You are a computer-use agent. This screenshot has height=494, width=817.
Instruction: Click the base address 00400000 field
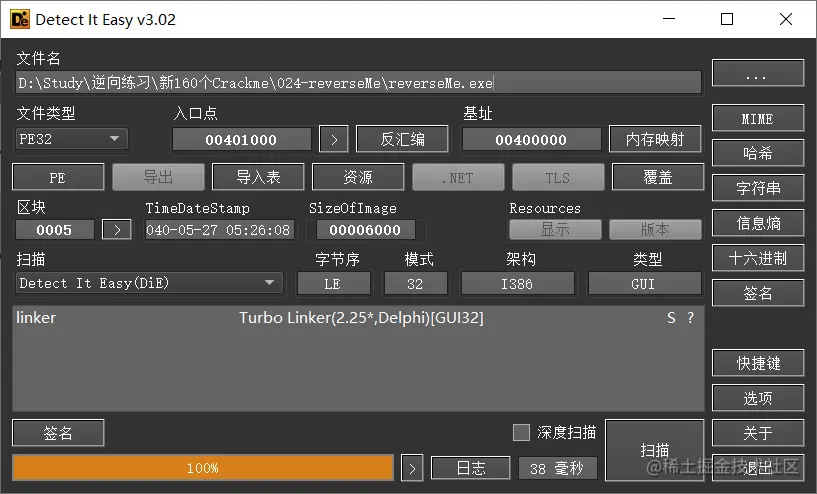click(531, 140)
